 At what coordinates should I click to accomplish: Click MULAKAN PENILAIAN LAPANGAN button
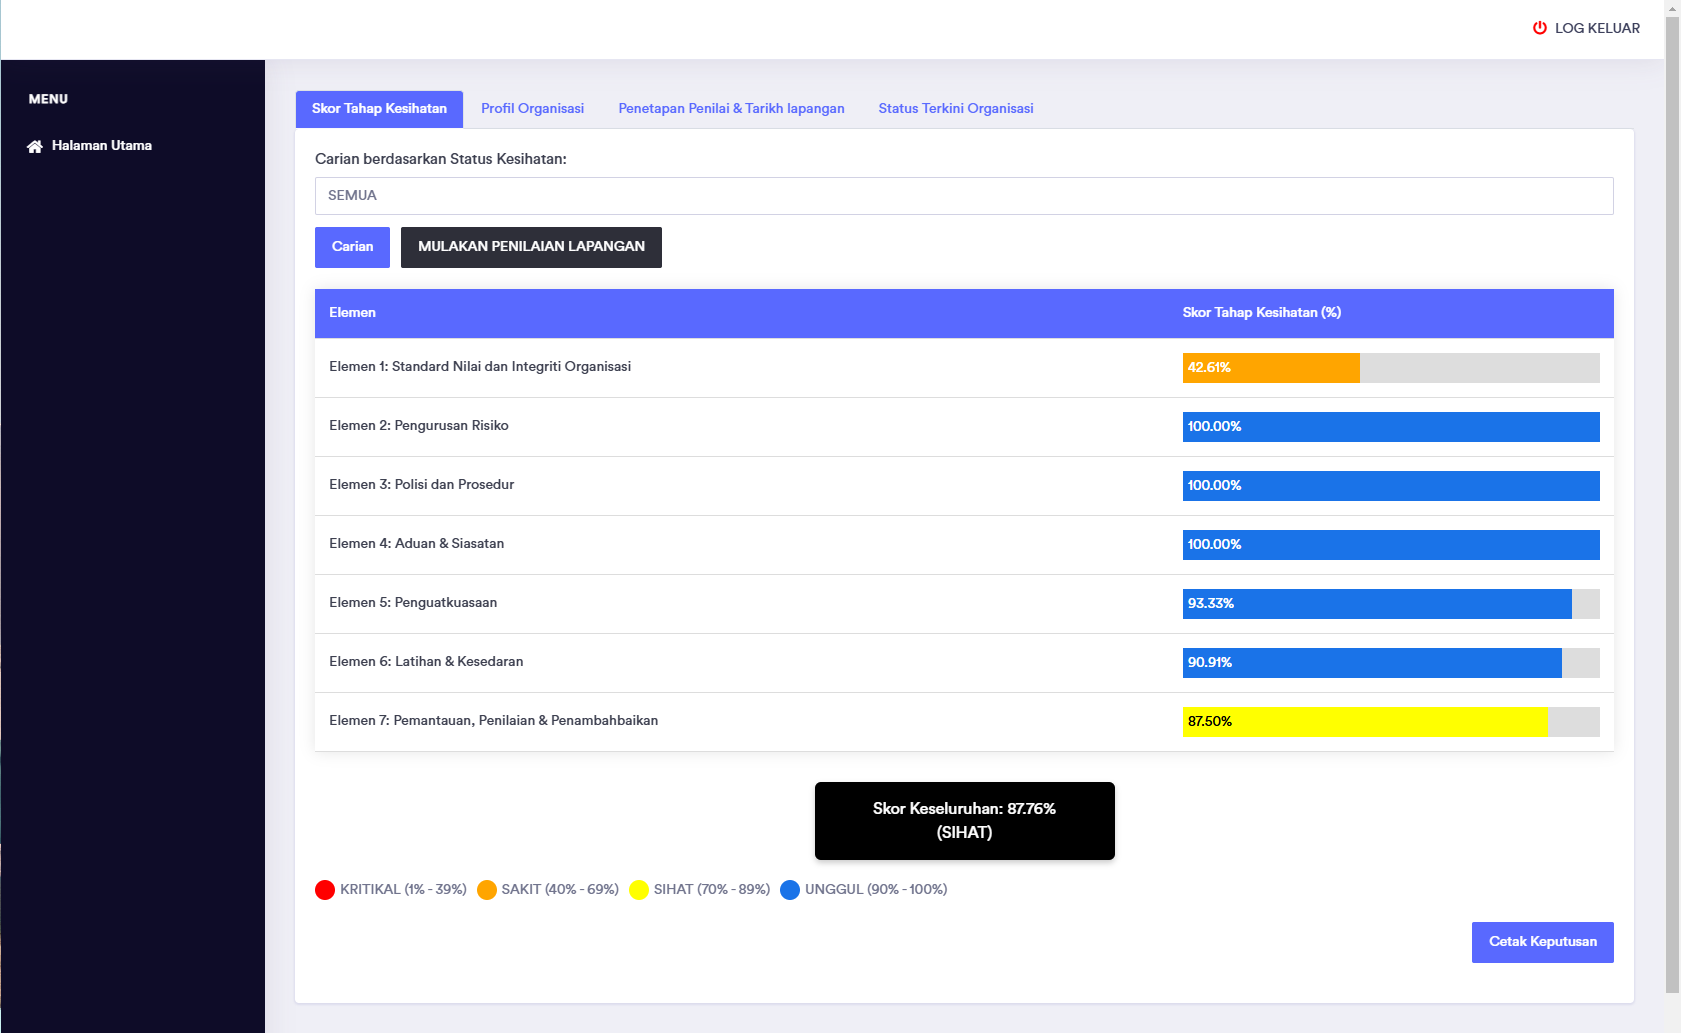click(531, 247)
